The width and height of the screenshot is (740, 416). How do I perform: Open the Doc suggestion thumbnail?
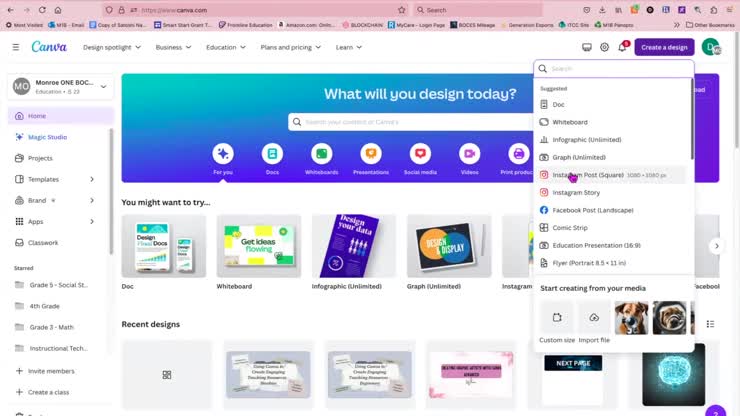point(164,246)
